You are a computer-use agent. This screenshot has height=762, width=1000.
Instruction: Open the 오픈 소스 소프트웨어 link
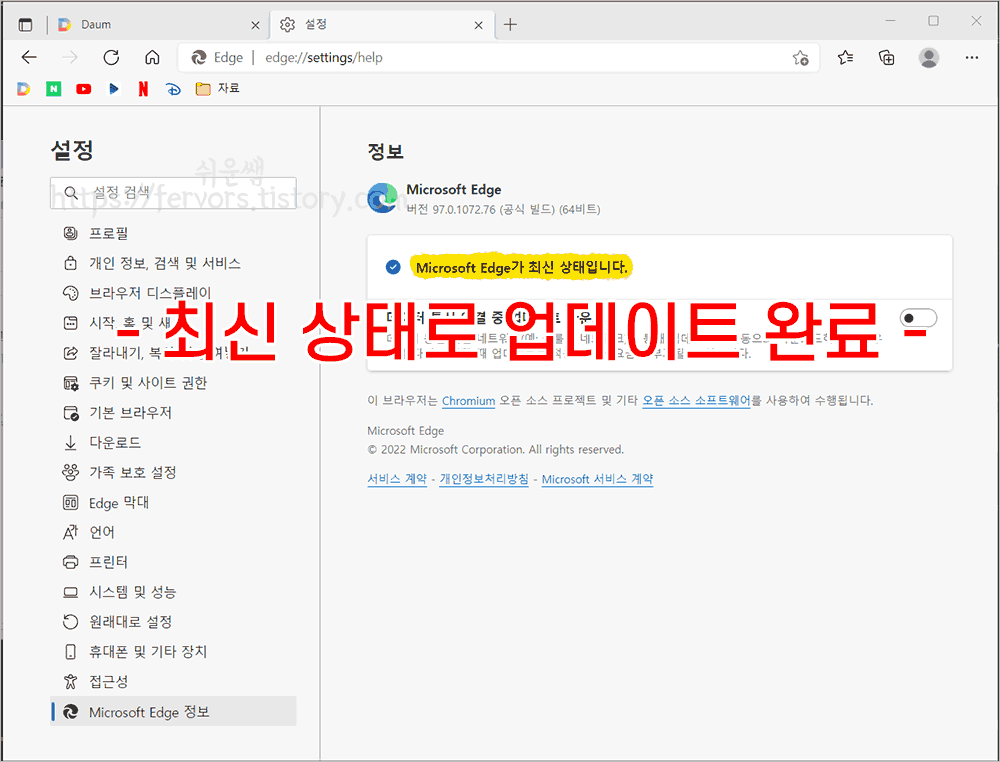(696, 400)
